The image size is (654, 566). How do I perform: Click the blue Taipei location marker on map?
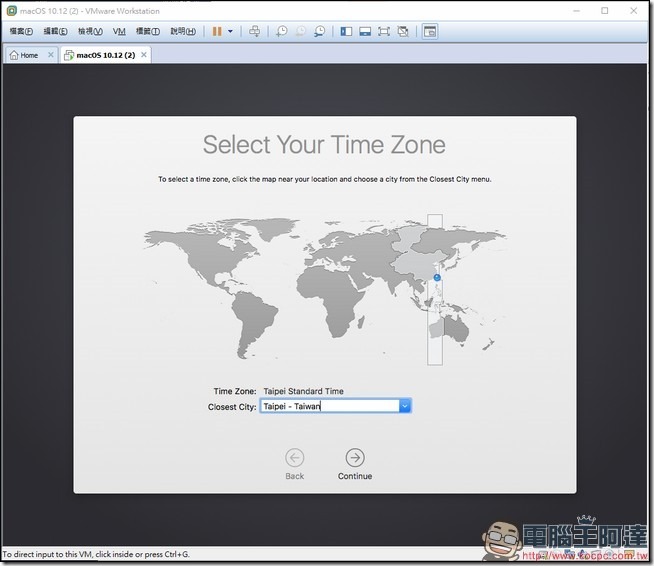click(x=437, y=277)
